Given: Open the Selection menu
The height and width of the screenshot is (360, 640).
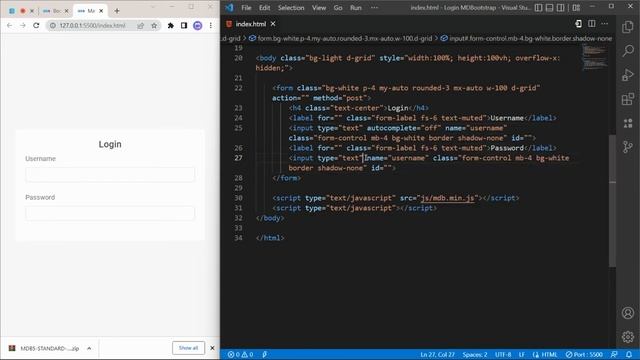Looking at the screenshot, I should (x=291, y=7).
